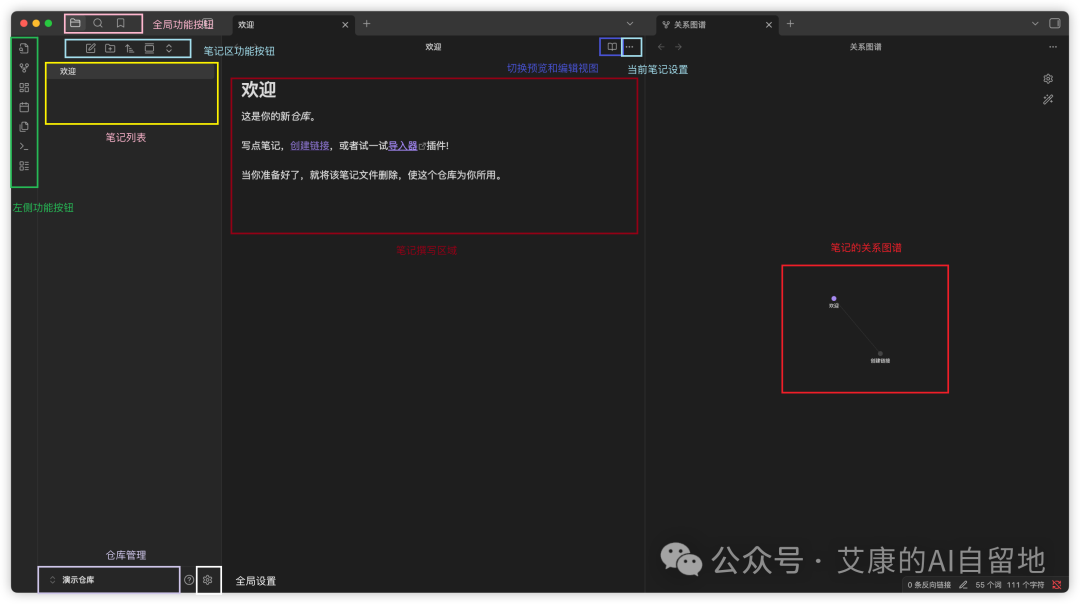1080x604 pixels.
Task: Click the 关系图谱 title in pane header
Action: 865,47
